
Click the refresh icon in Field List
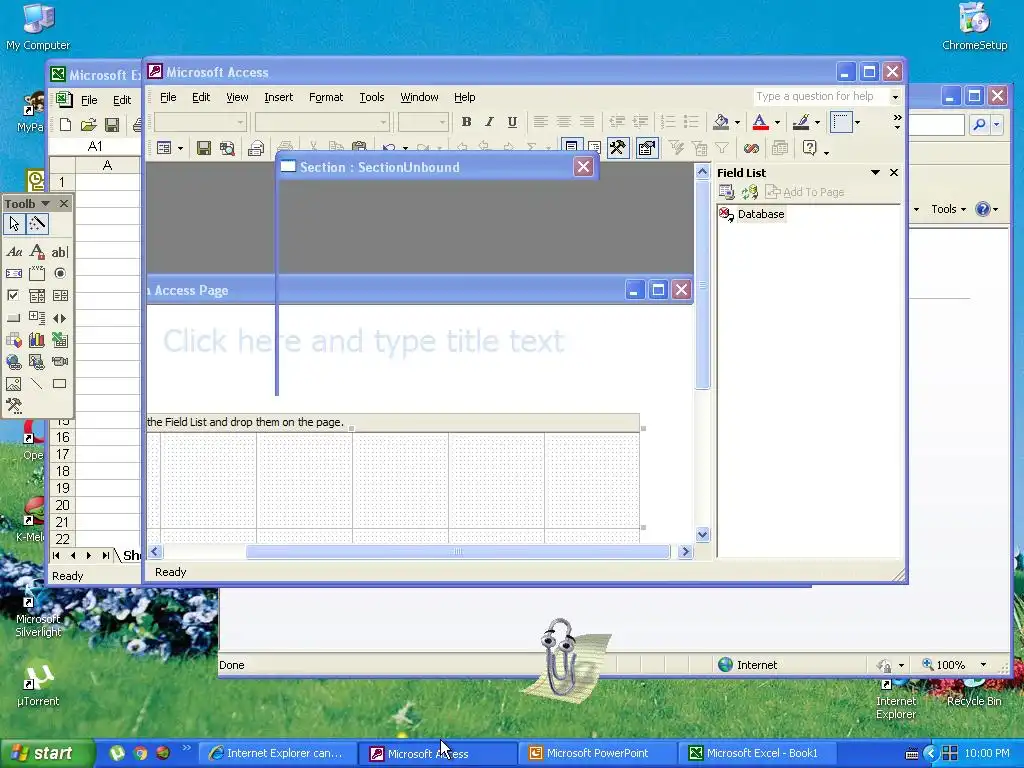(x=749, y=192)
